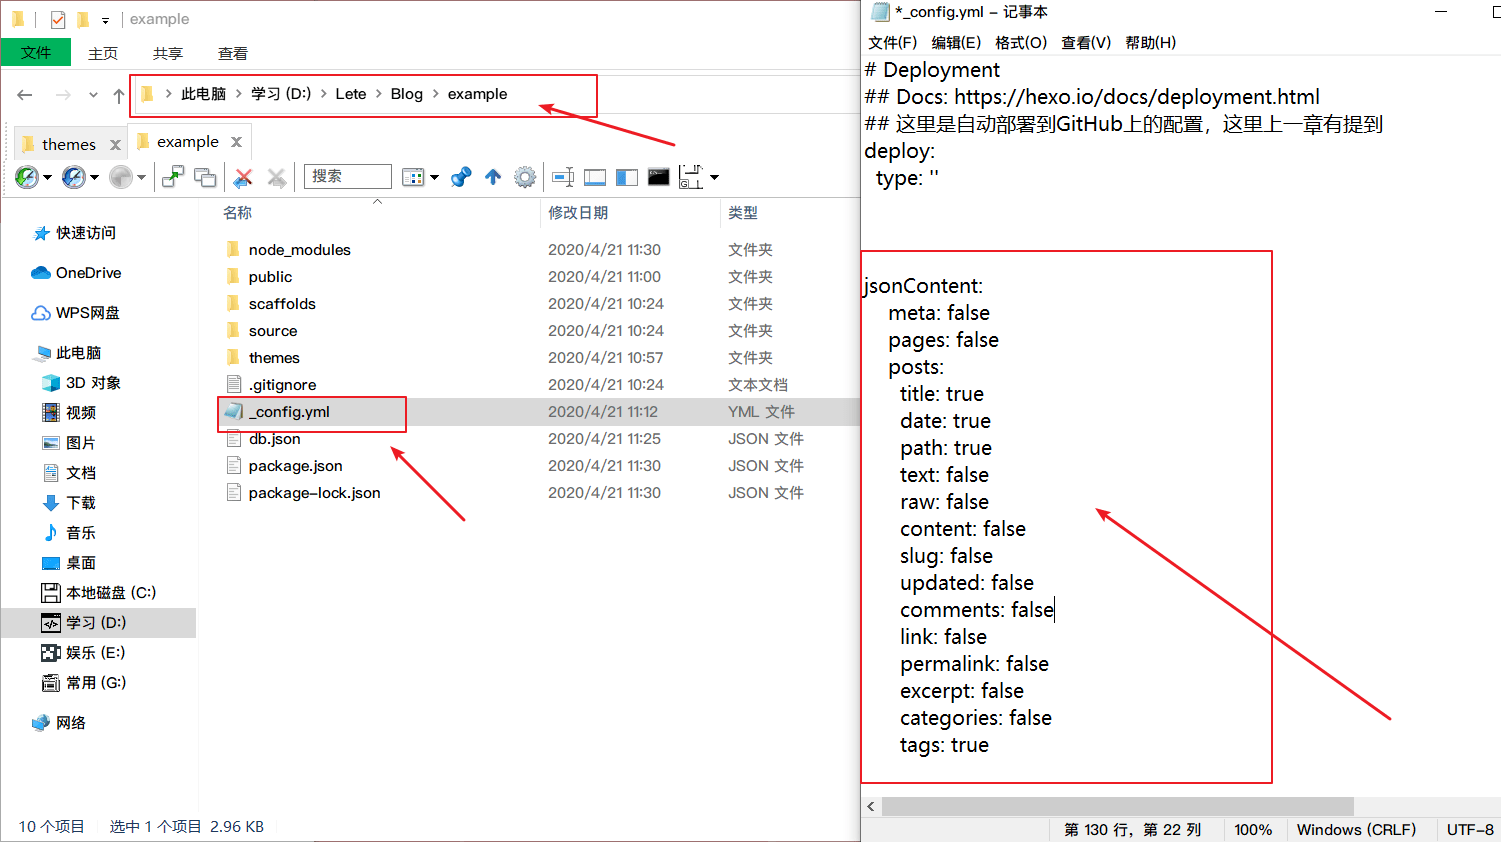Click the properties checkmark in quick access toolbar

pos(58,19)
